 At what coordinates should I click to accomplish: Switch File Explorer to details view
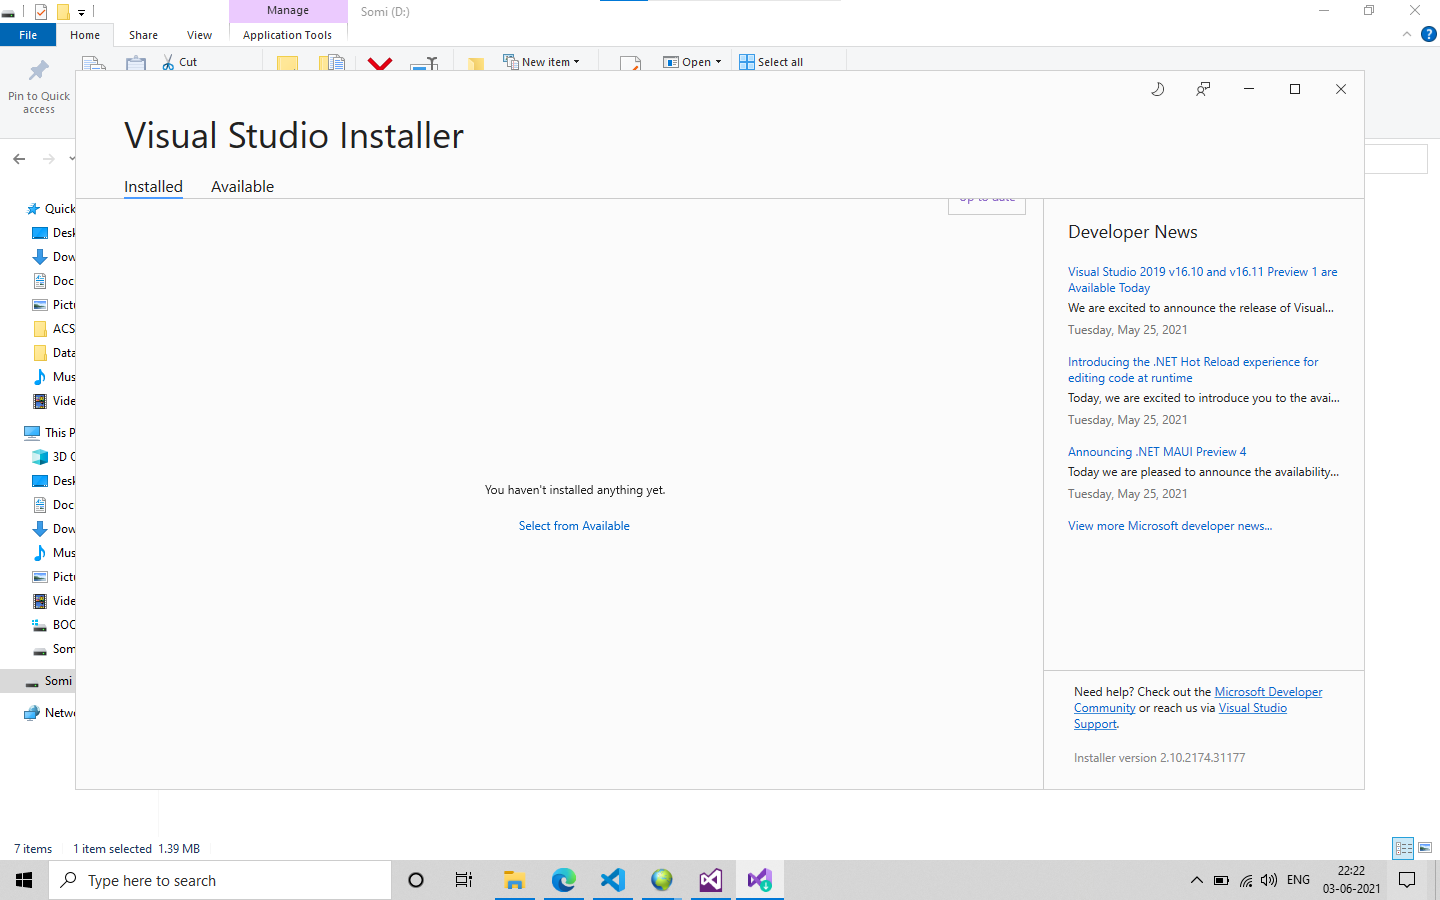(1403, 848)
